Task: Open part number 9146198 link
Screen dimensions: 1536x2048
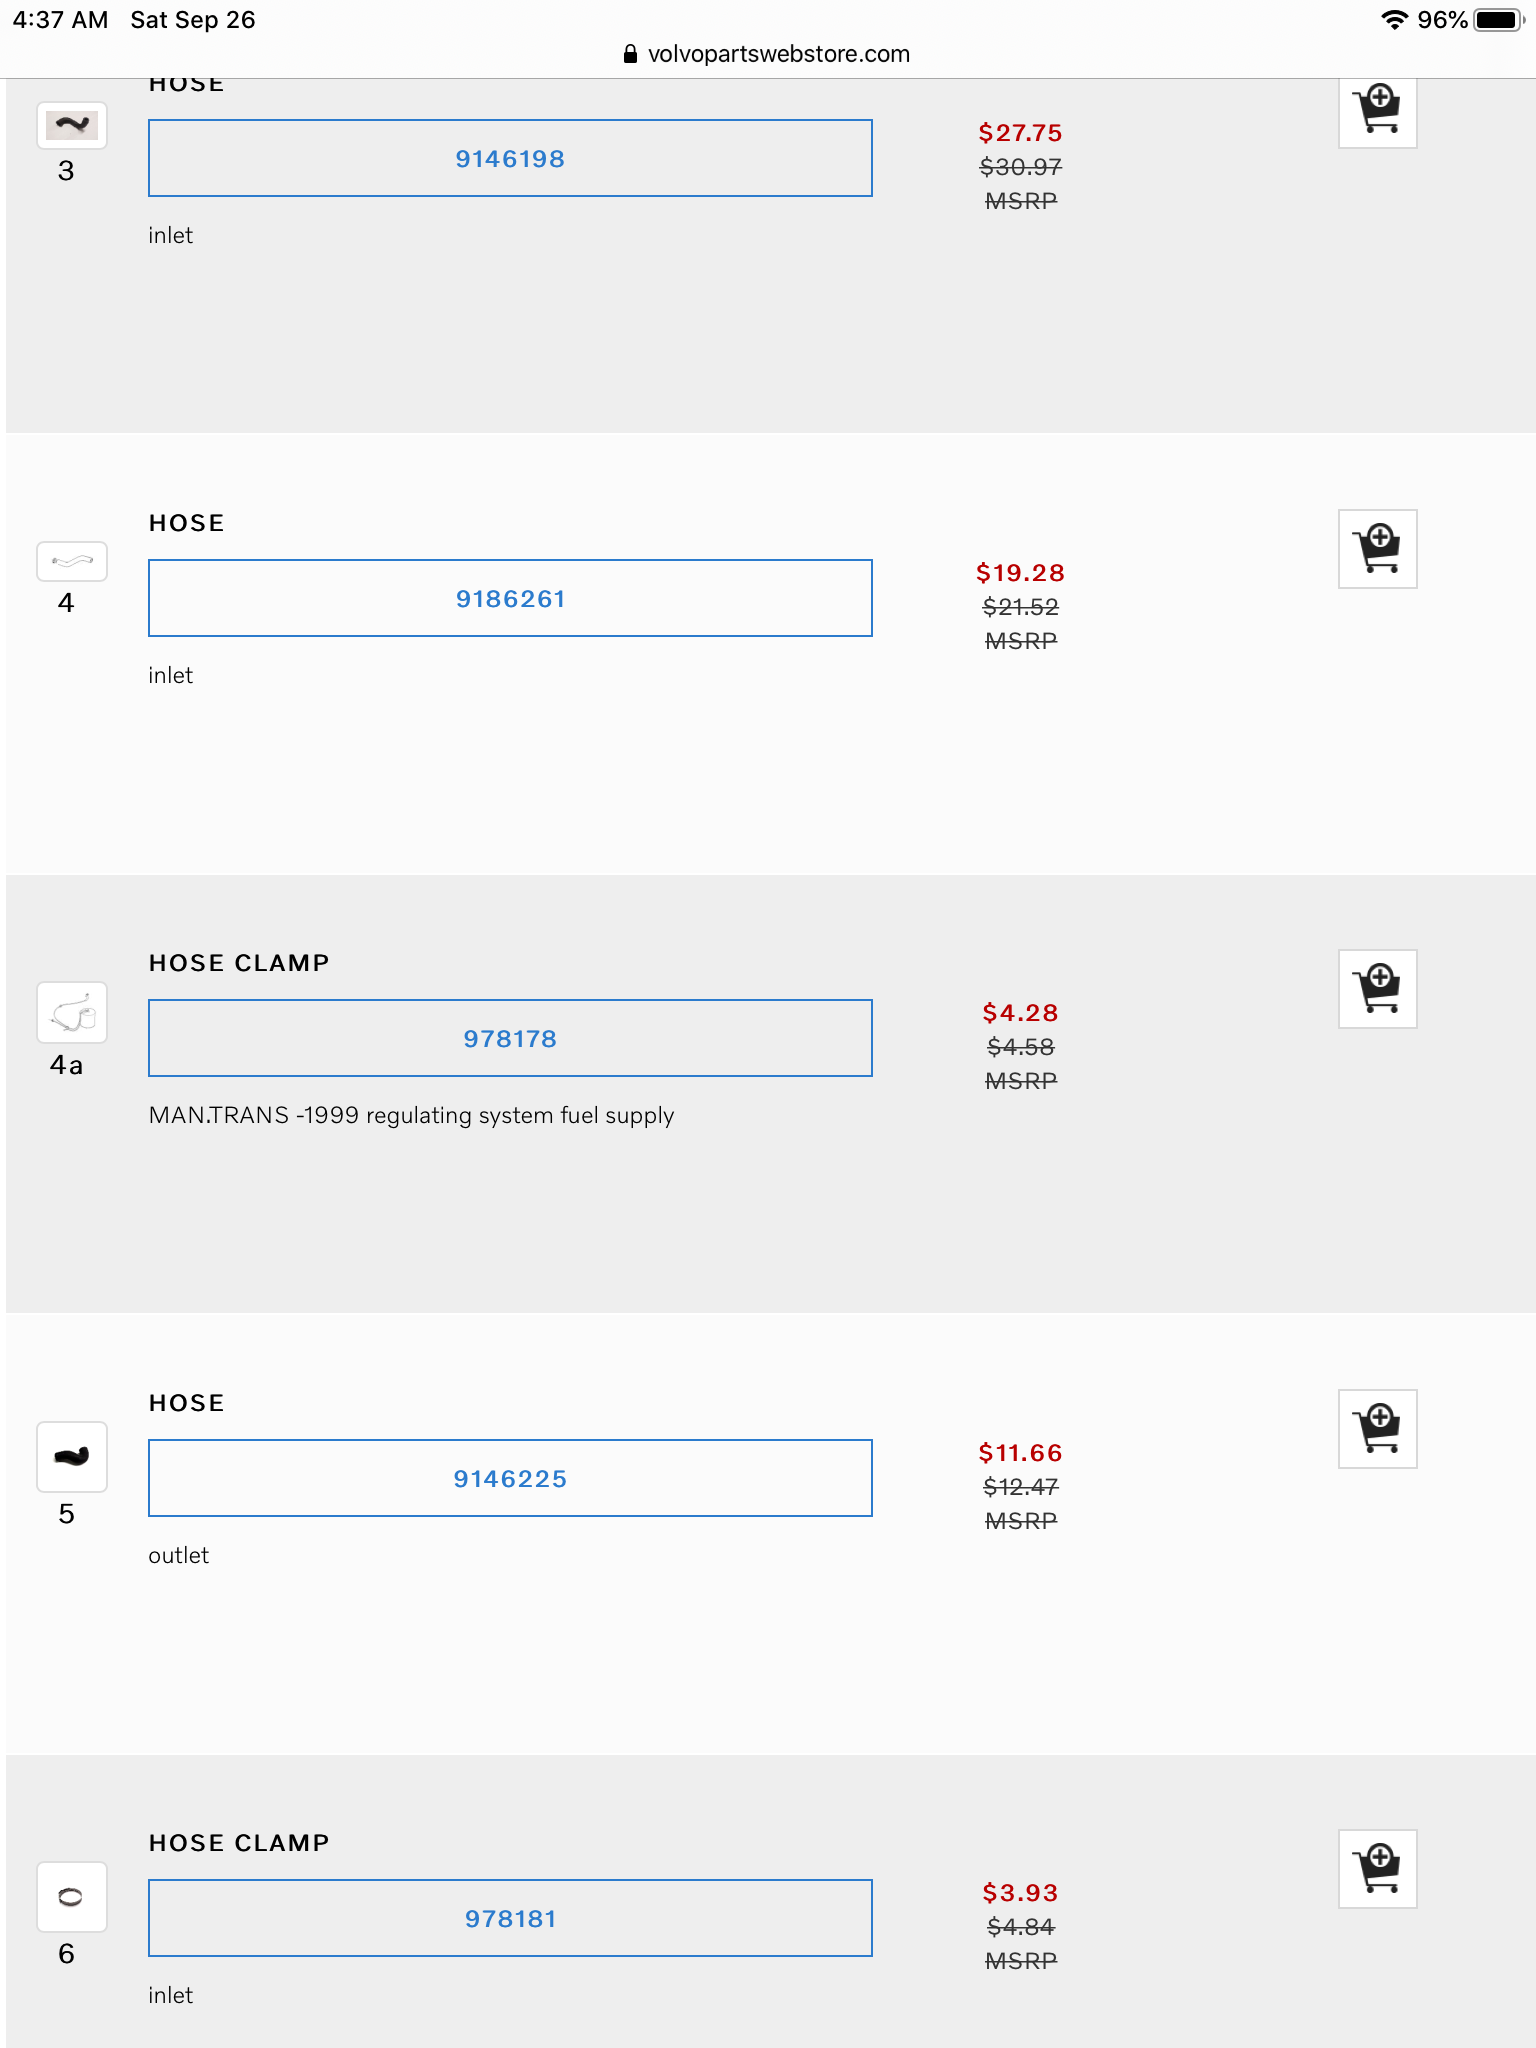Action: click(x=510, y=159)
